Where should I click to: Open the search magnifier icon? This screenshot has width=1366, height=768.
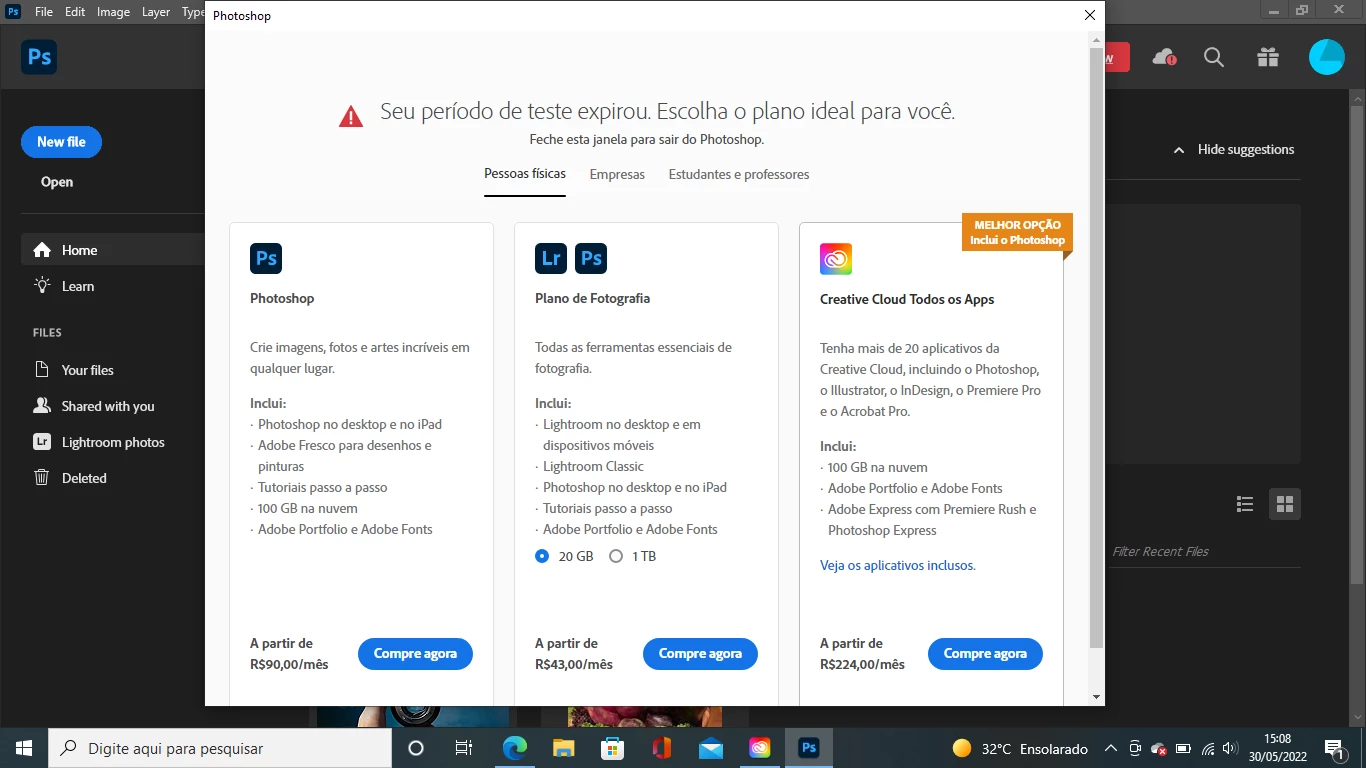[x=1214, y=57]
